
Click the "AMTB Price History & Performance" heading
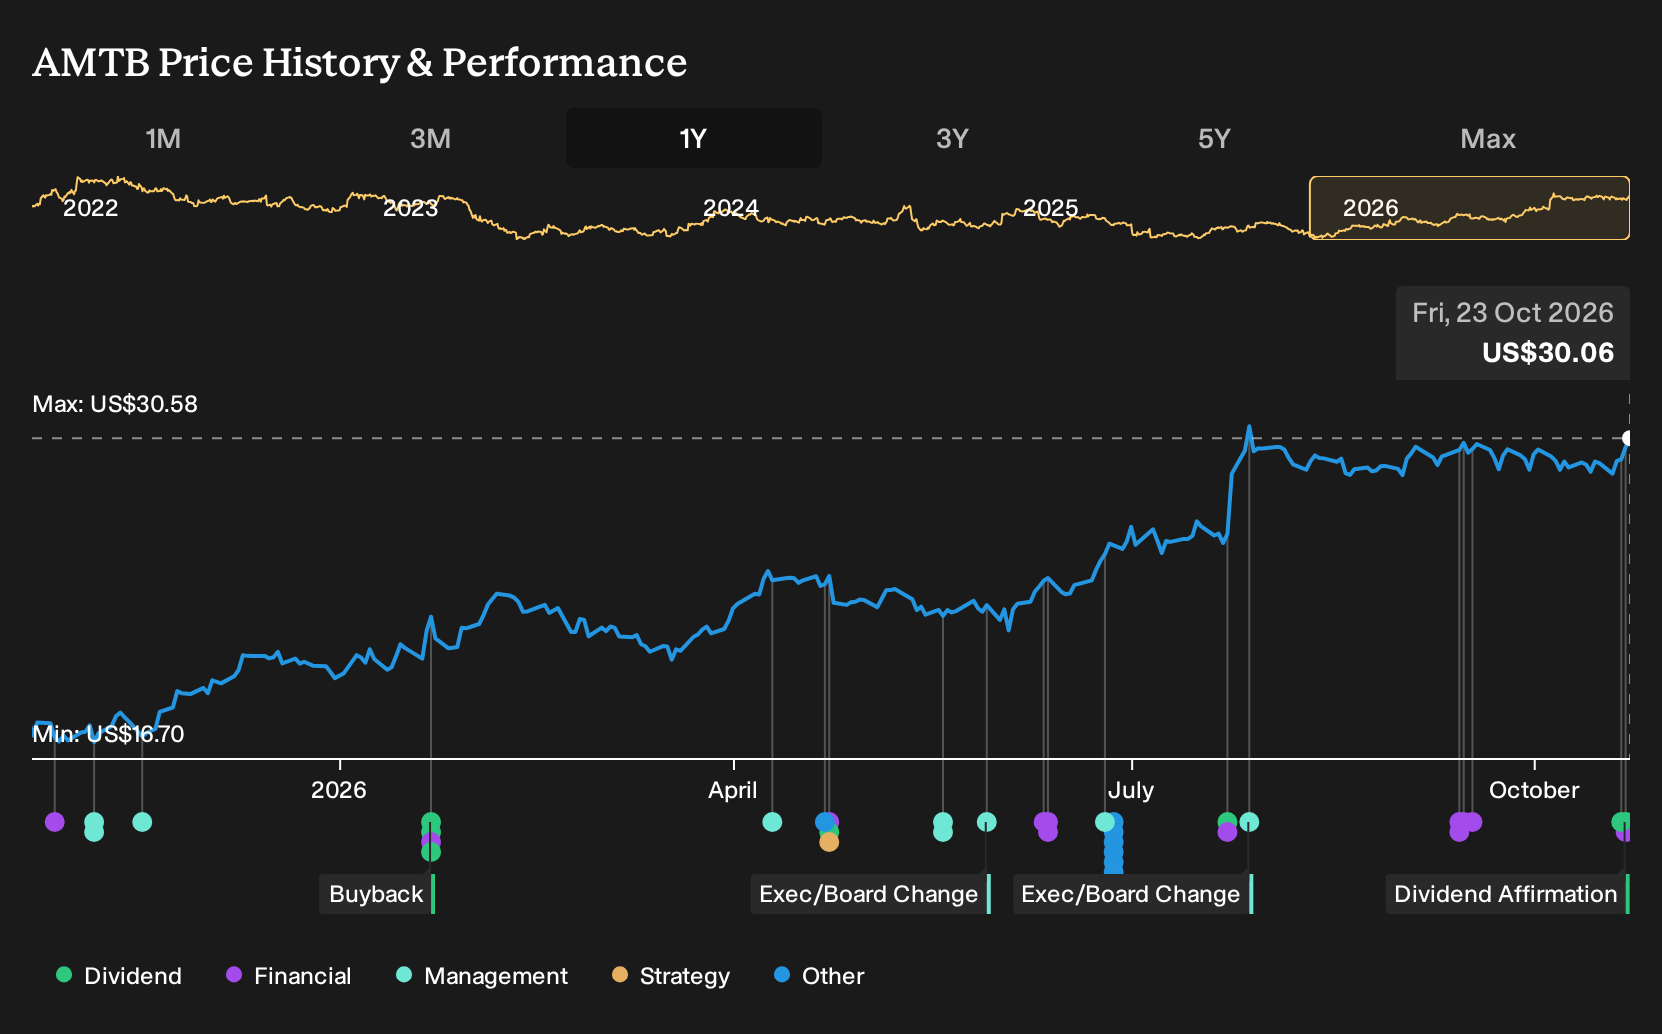[x=360, y=62]
